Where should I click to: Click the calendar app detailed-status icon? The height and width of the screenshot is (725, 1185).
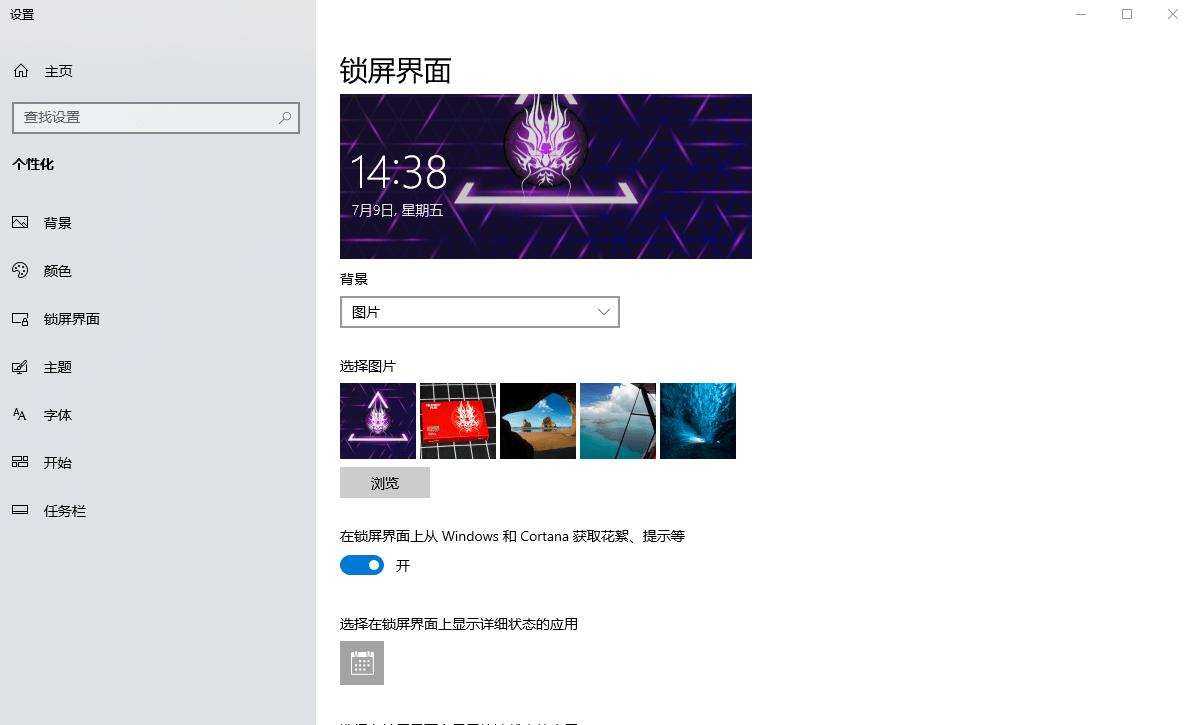pos(362,662)
